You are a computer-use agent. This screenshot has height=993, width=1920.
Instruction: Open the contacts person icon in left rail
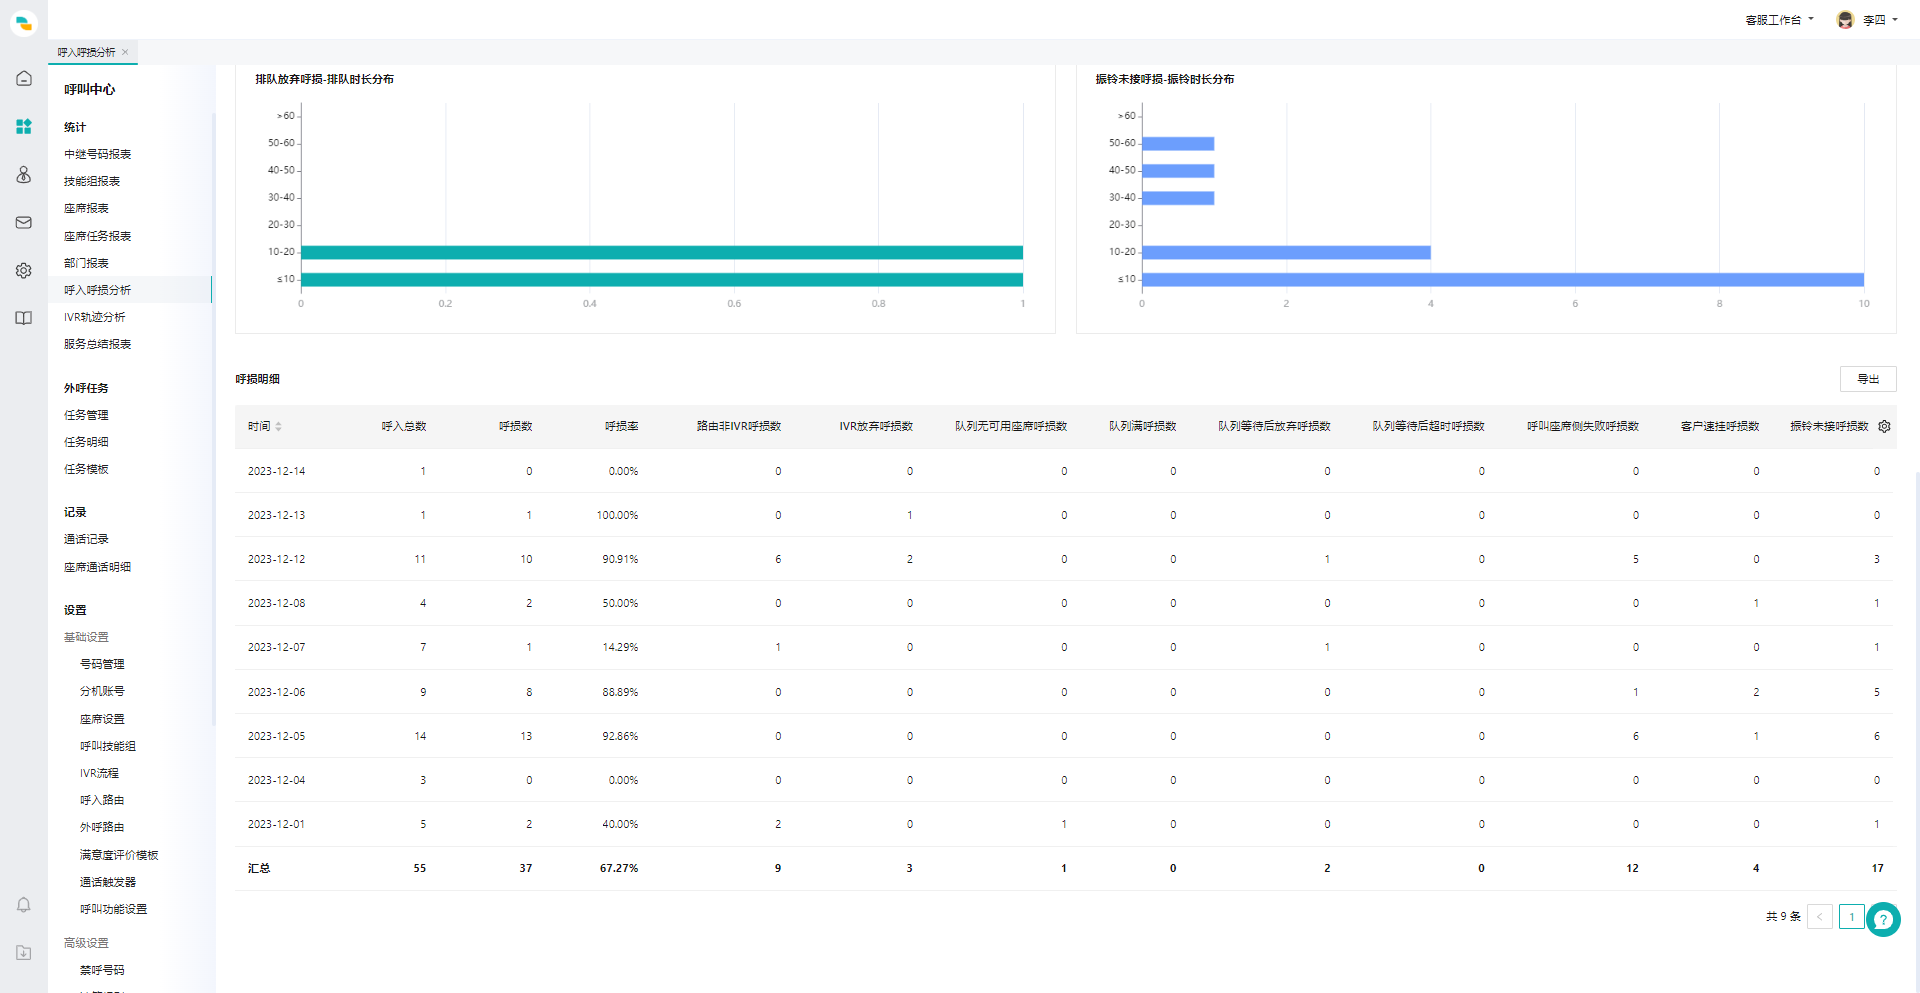pyautogui.click(x=24, y=174)
